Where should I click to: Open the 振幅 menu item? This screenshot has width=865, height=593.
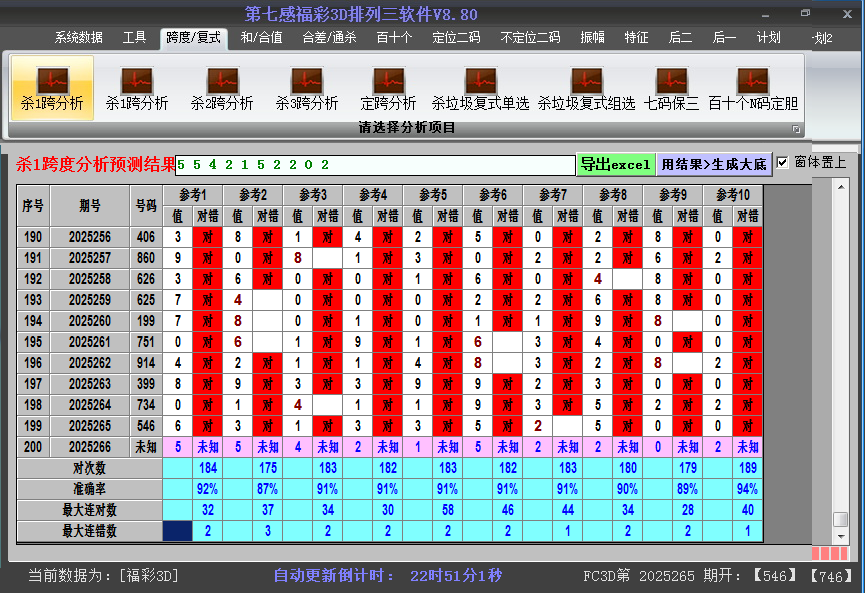coord(593,37)
